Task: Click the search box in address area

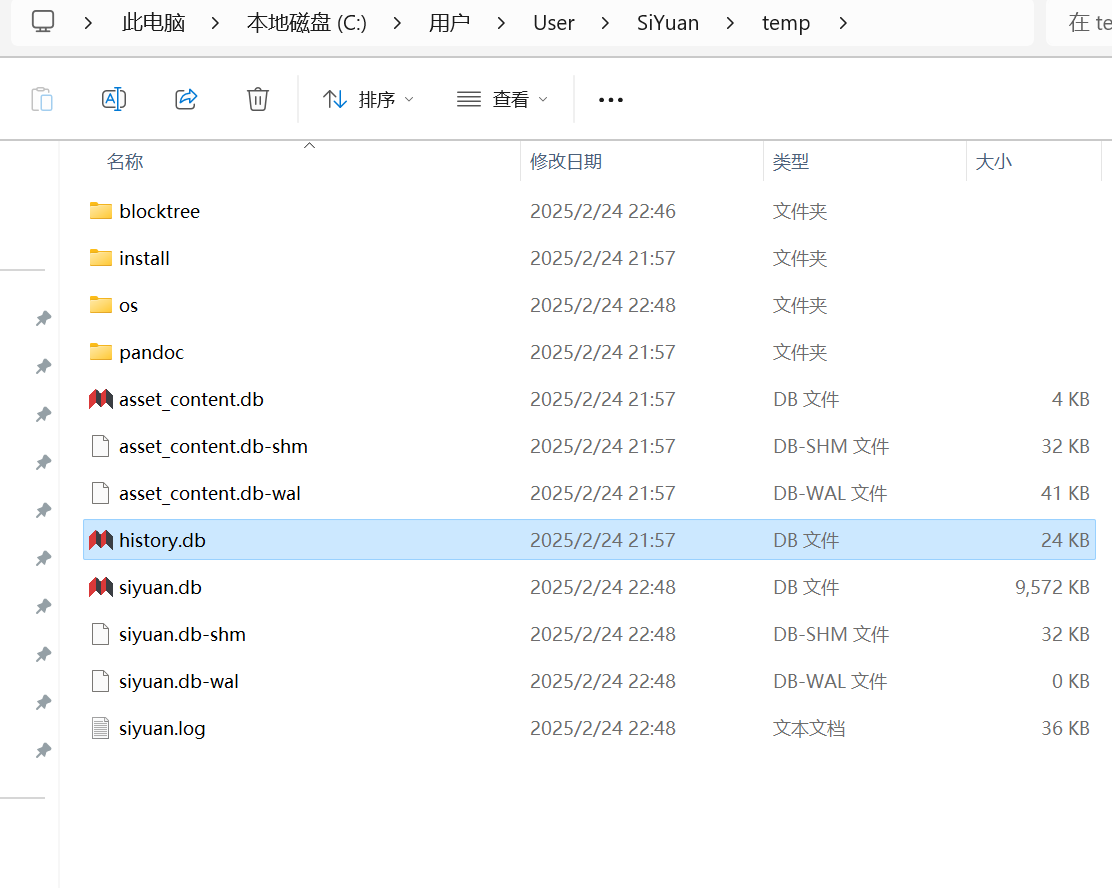Action: [x=1079, y=23]
